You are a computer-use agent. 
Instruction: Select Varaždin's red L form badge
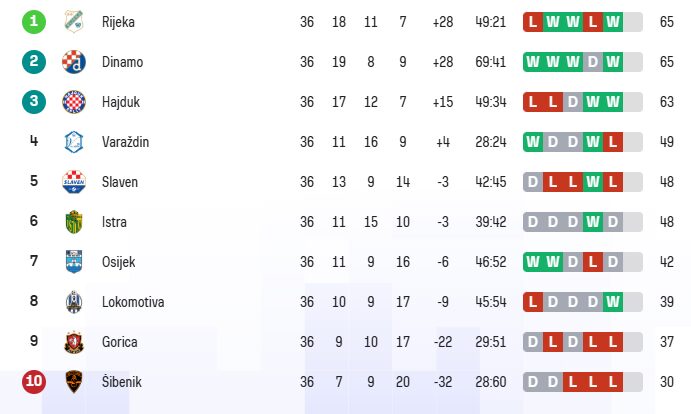(613, 142)
